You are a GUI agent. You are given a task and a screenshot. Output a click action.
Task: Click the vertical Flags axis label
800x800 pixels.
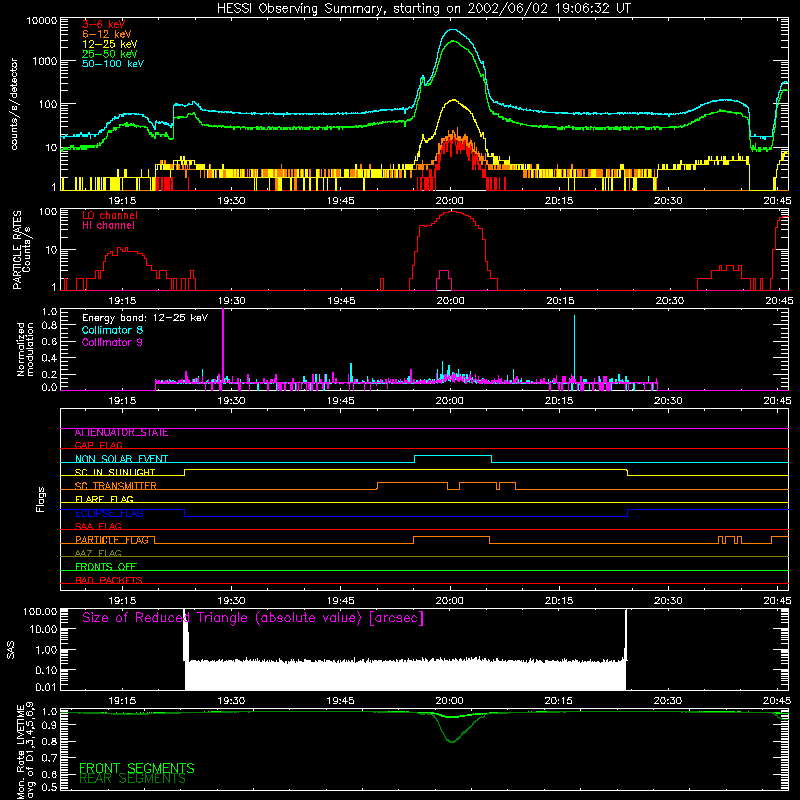tap(40, 499)
